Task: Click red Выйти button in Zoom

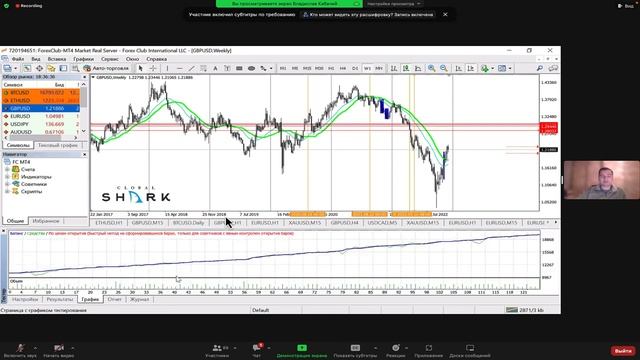Action: point(623,351)
